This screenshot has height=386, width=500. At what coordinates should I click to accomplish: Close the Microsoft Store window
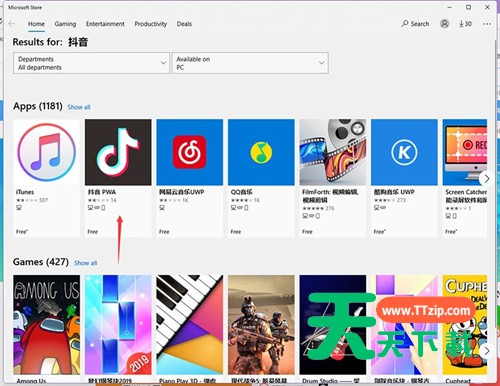pos(487,7)
